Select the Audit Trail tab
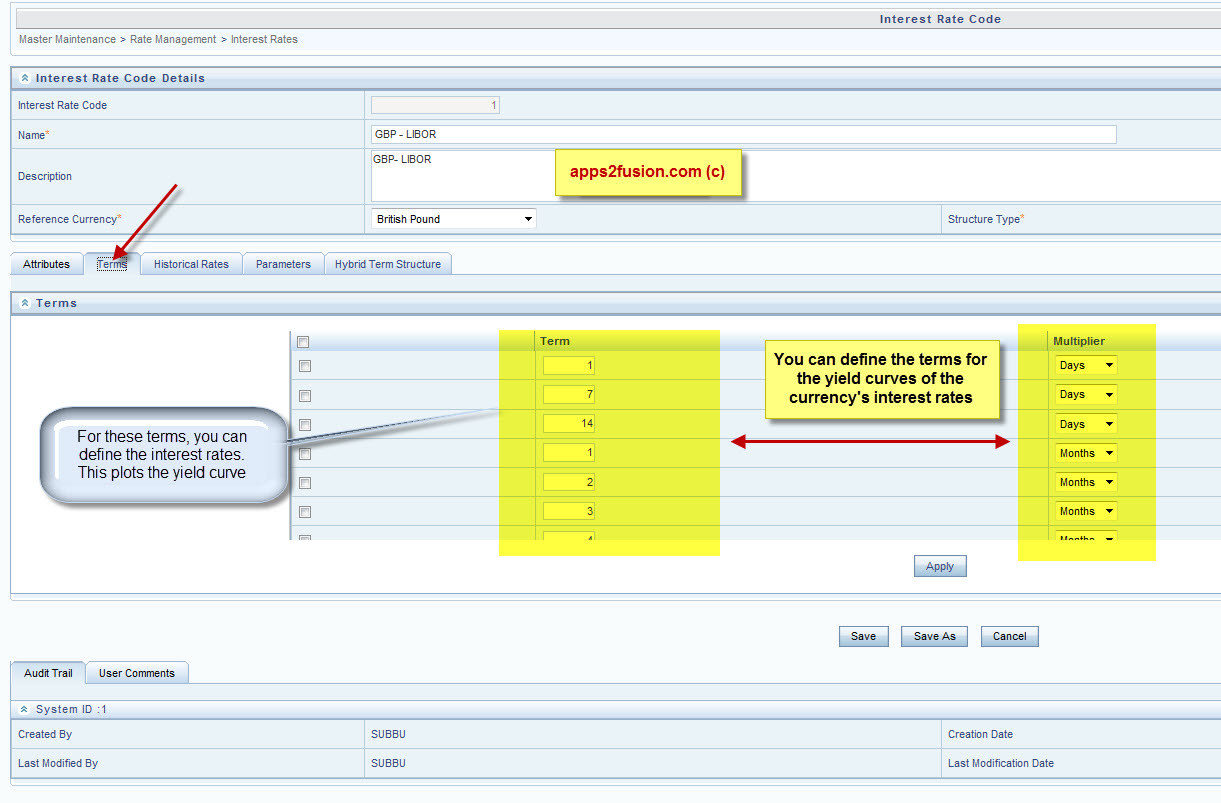 point(48,673)
